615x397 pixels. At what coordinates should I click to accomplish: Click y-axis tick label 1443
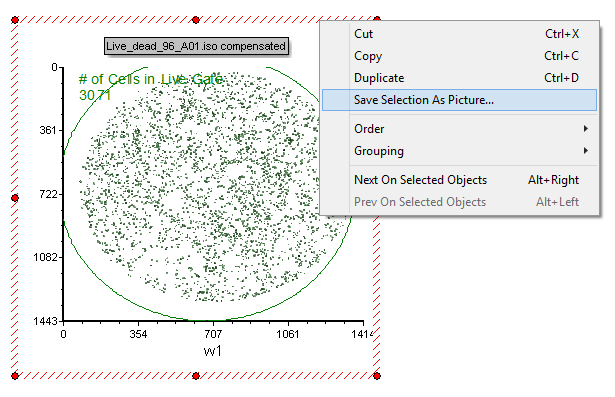[x=45, y=321]
